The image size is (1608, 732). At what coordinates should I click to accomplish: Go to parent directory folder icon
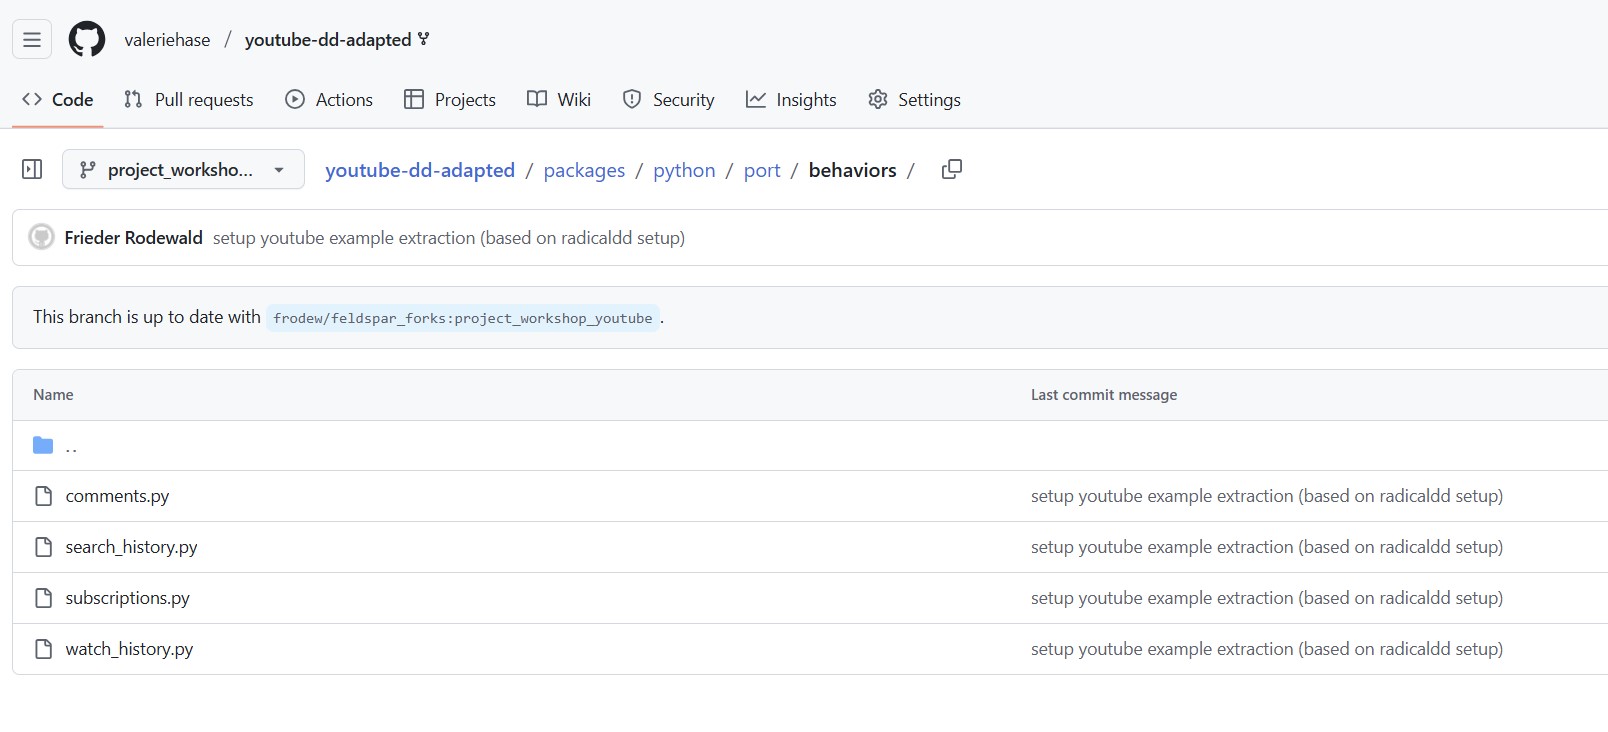tap(43, 445)
